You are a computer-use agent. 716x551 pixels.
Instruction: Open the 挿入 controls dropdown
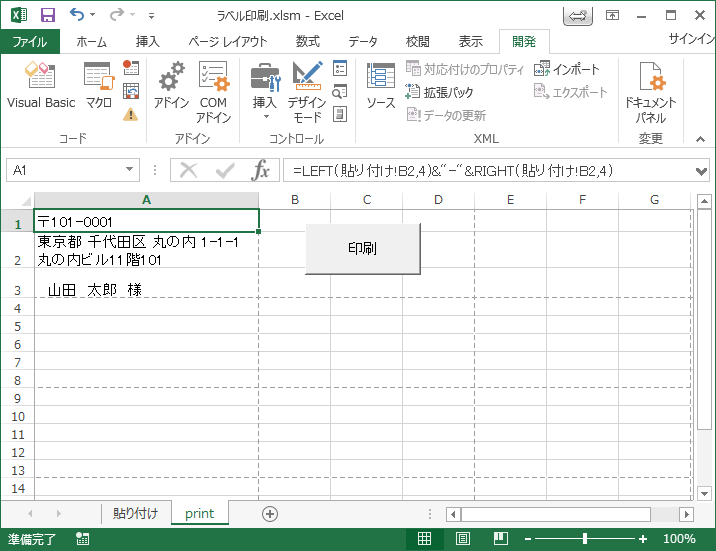point(265,92)
